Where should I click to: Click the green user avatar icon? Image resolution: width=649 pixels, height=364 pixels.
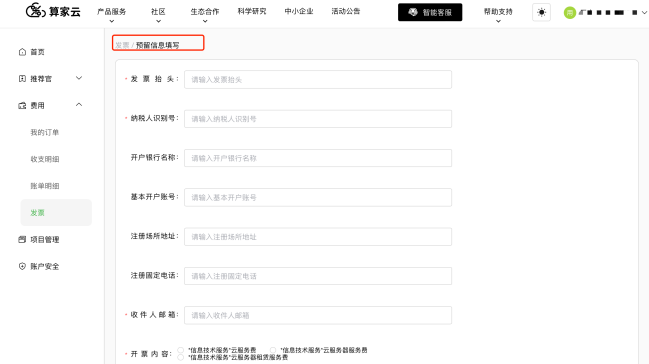pos(570,13)
